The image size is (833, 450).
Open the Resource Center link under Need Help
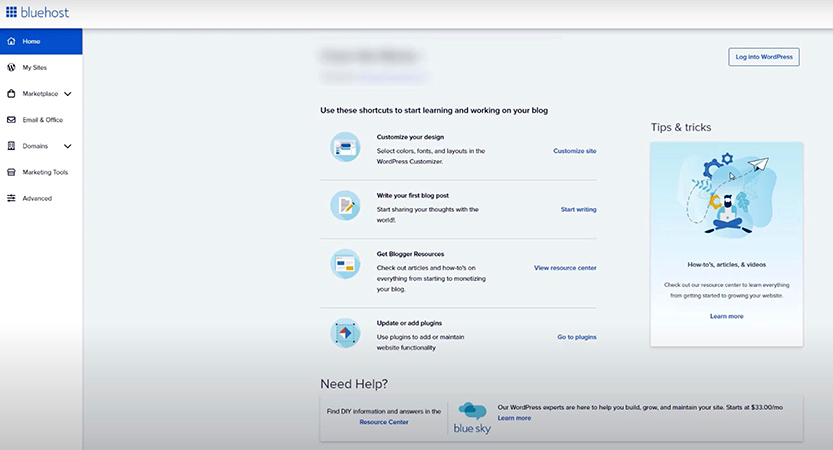(384, 422)
